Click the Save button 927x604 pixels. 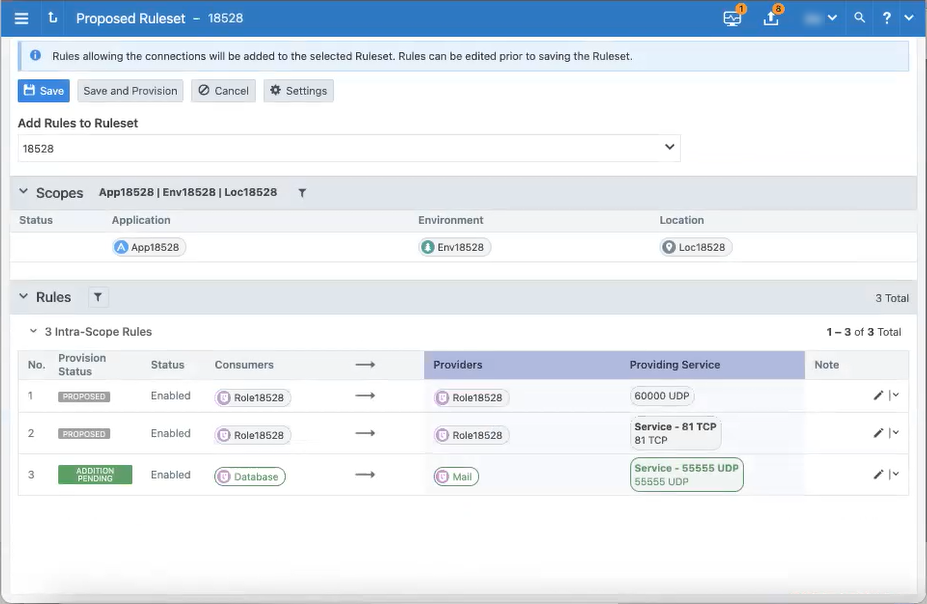click(x=44, y=90)
